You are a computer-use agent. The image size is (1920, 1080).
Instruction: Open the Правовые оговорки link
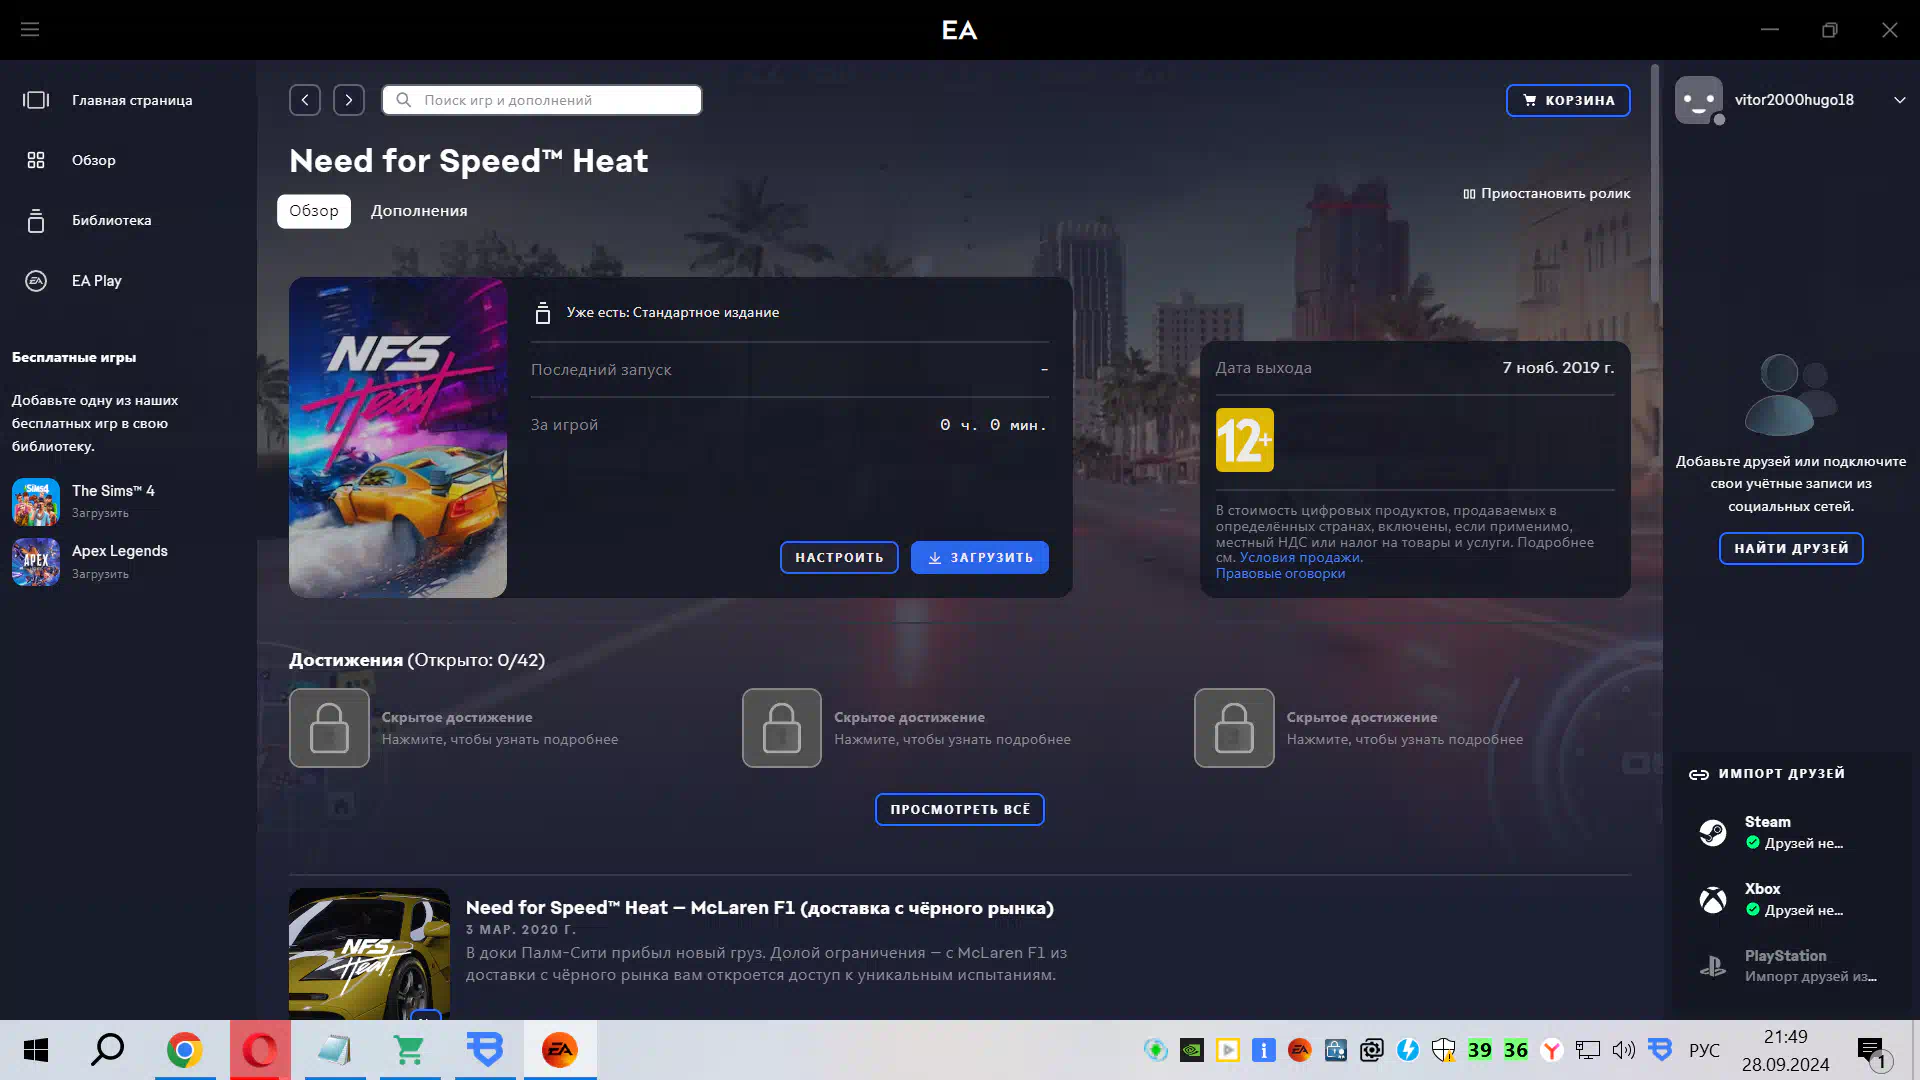(x=1280, y=574)
